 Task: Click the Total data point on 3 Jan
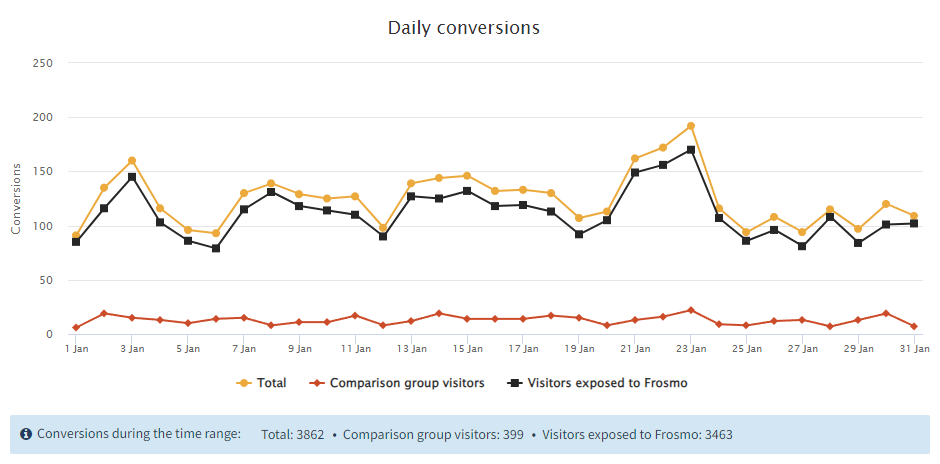[132, 160]
